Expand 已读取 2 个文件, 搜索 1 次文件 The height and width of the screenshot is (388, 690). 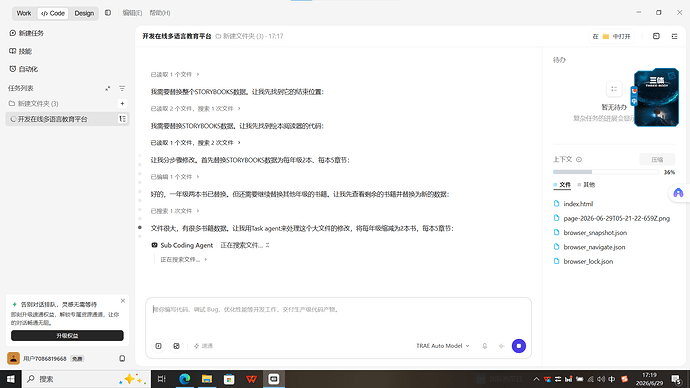point(195,108)
